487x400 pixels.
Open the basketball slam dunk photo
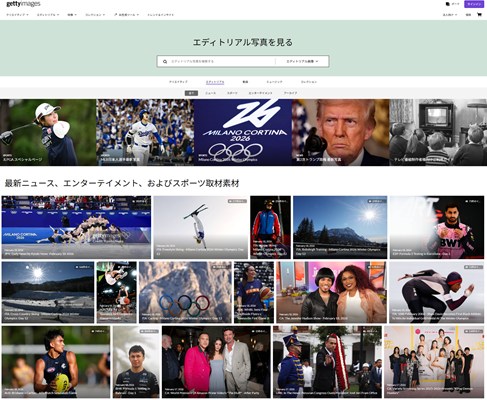[117, 292]
